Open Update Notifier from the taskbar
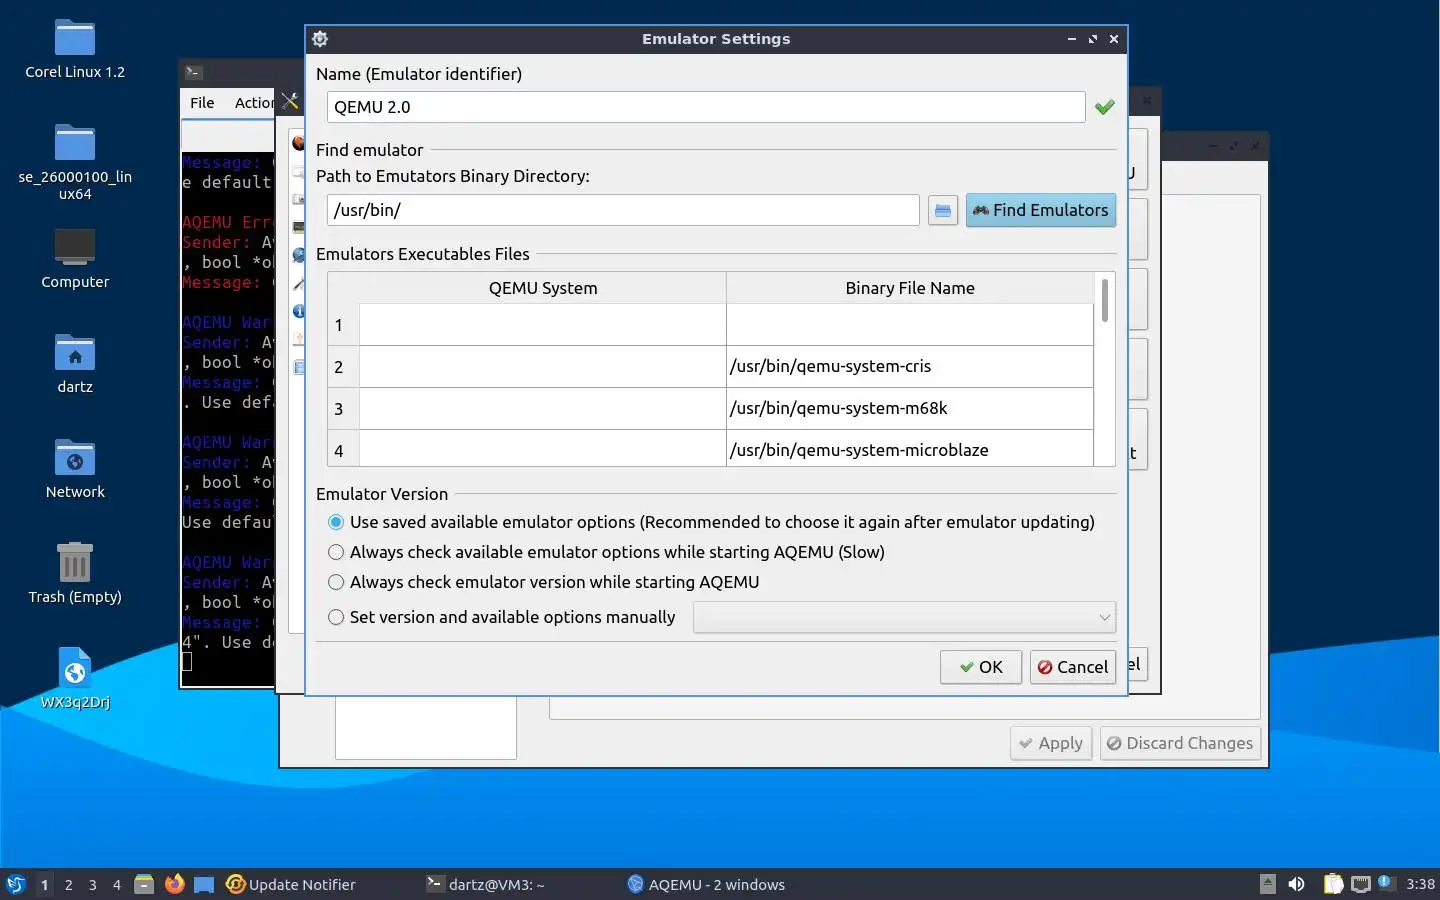This screenshot has height=900, width=1440. click(291, 884)
